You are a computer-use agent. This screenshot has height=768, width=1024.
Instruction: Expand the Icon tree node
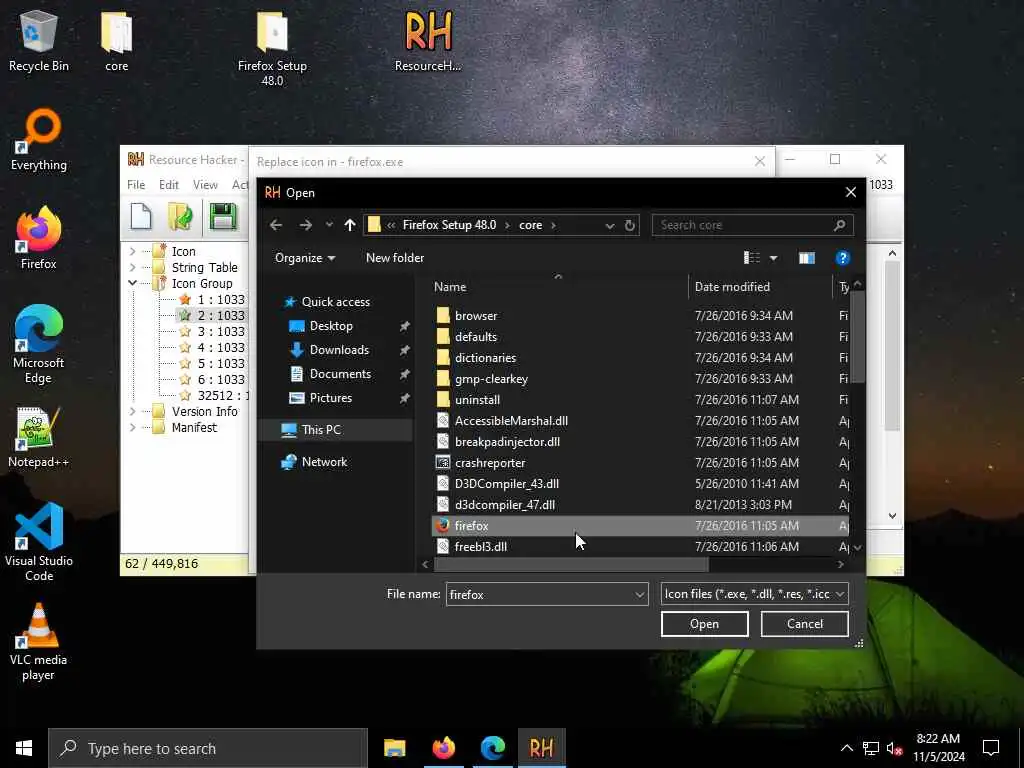[x=133, y=251]
